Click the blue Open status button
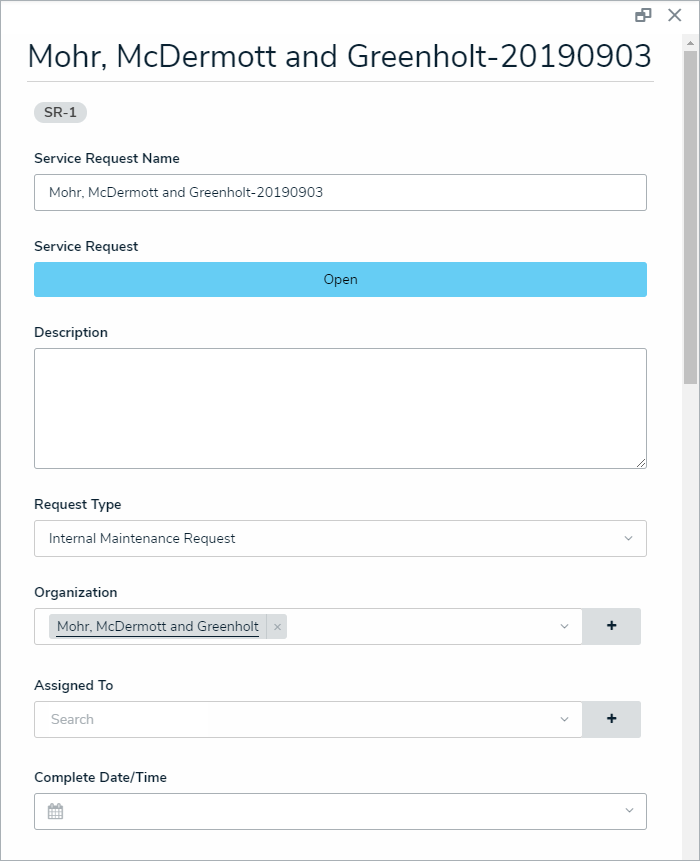The width and height of the screenshot is (700, 861). pos(340,280)
